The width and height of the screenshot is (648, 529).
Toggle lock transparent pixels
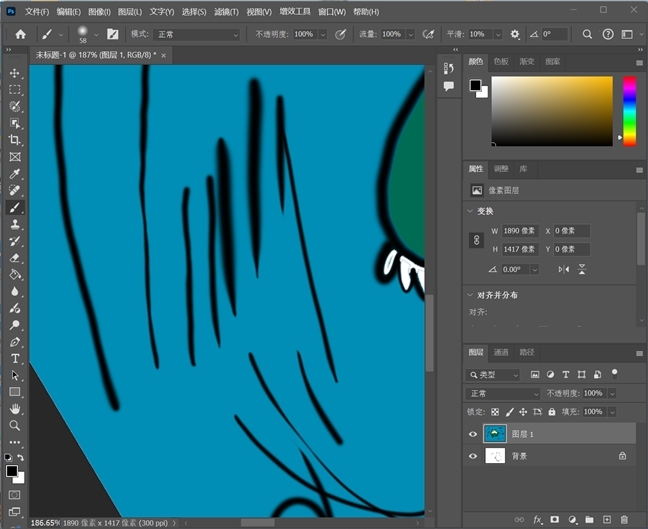coord(495,412)
